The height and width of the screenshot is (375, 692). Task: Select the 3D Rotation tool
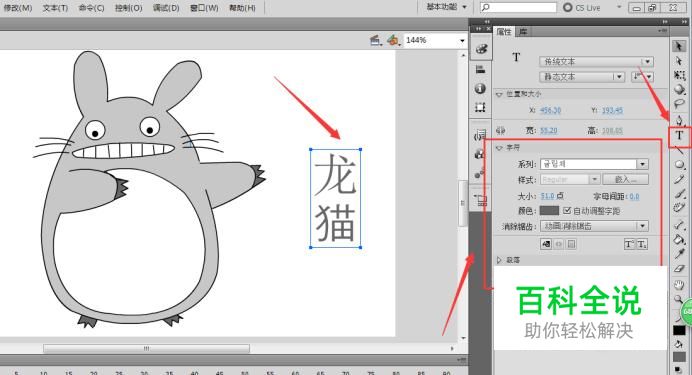point(679,90)
